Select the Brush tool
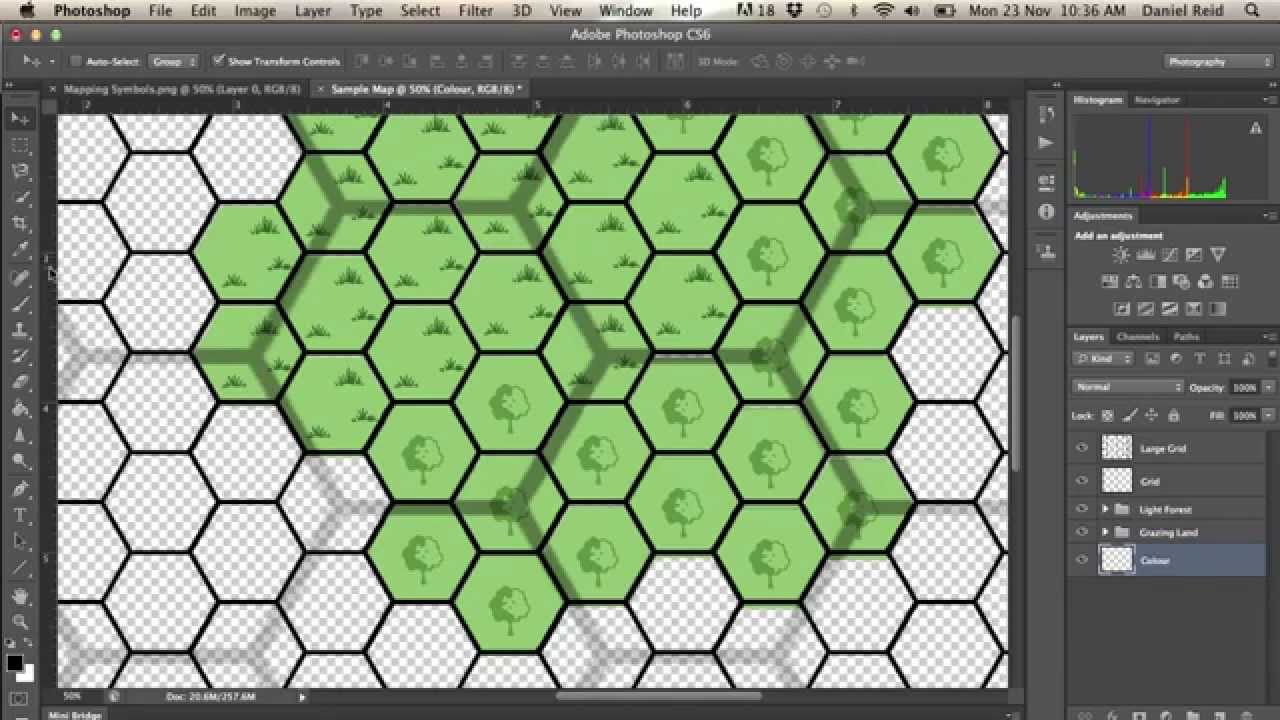 (x=21, y=304)
